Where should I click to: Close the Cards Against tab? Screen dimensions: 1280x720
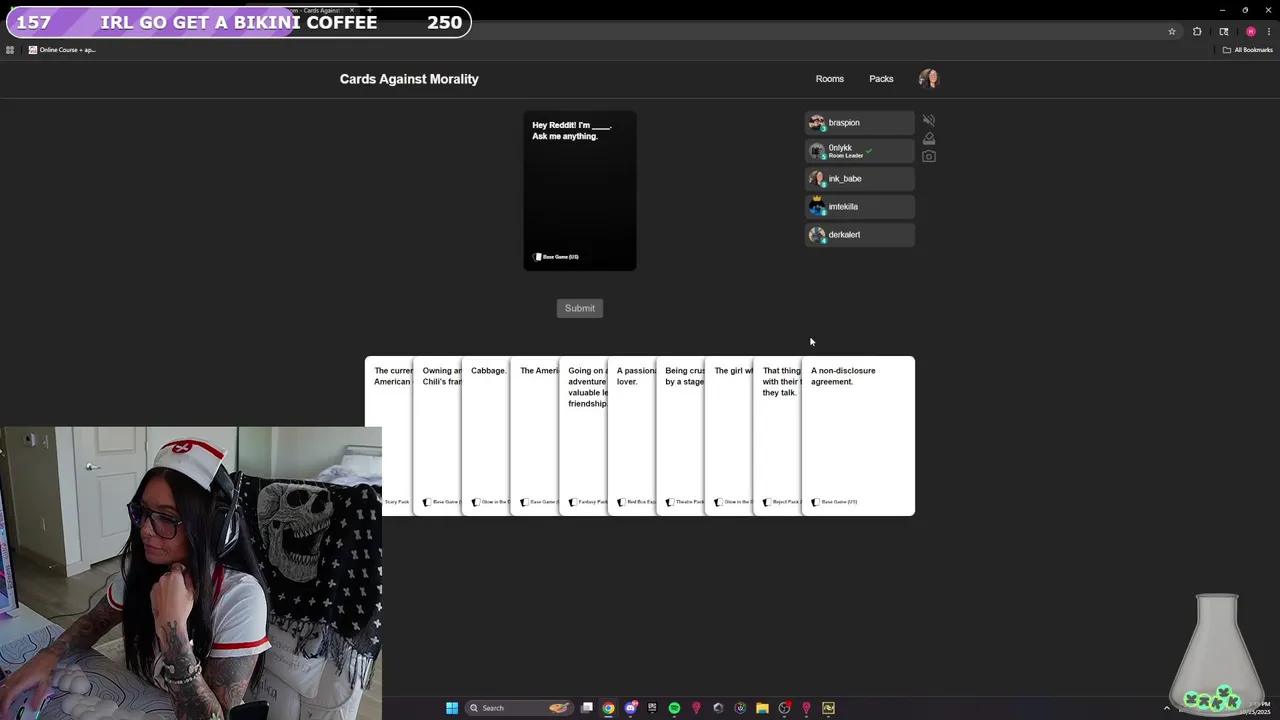(352, 10)
